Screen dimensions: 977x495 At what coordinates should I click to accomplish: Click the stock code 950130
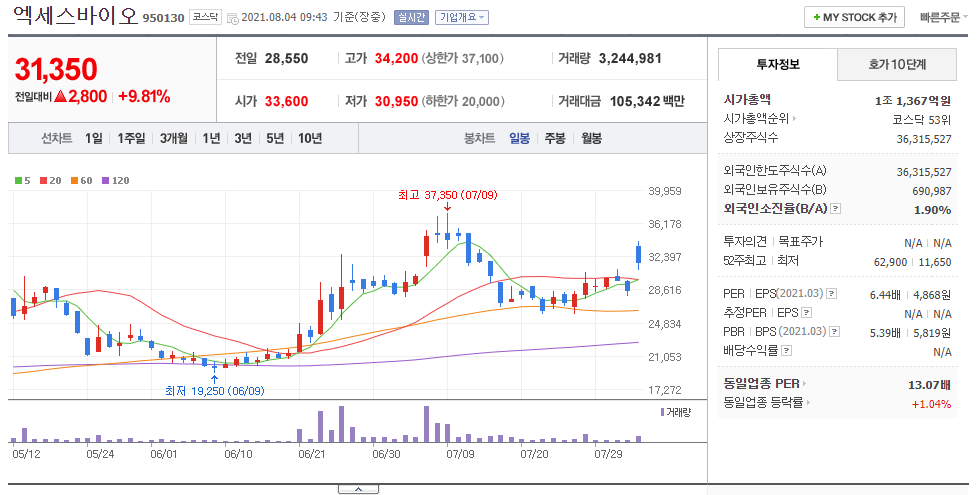[x=163, y=18]
